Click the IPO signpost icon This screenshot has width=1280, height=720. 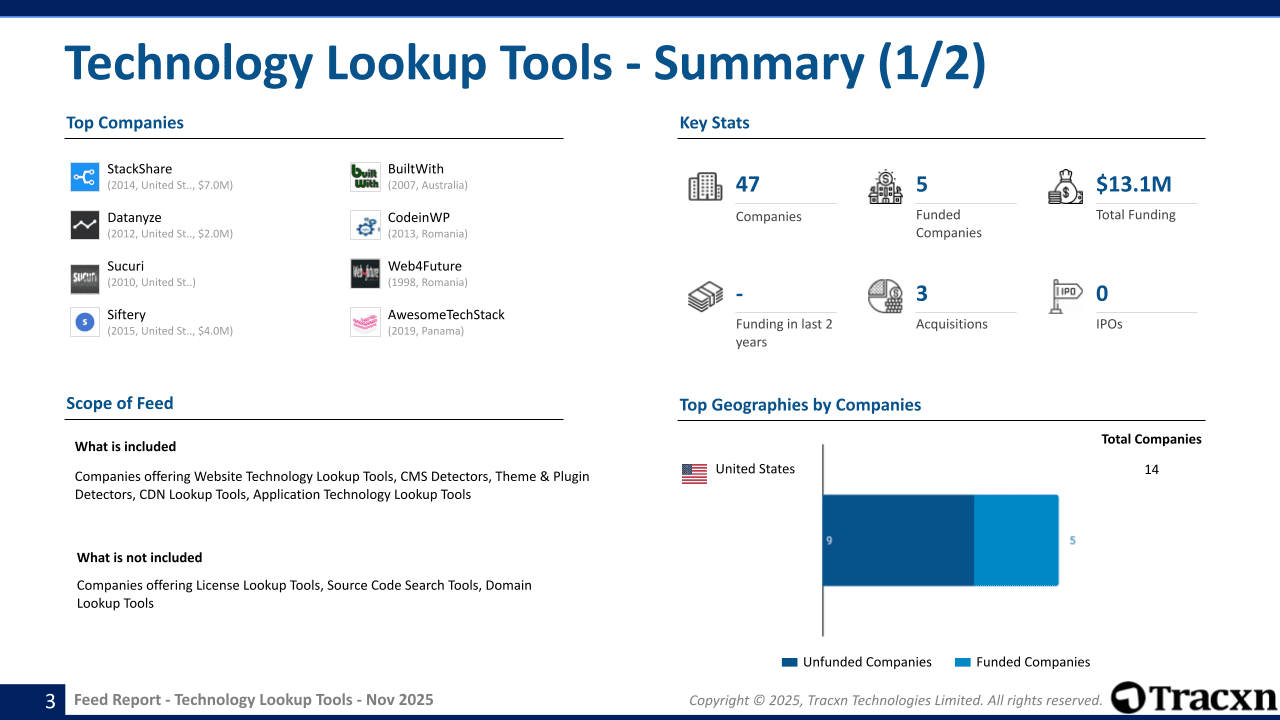[1065, 296]
